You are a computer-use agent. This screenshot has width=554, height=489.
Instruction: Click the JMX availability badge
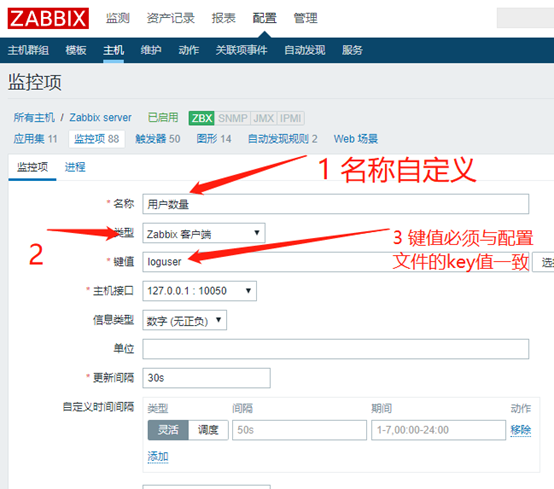click(264, 118)
